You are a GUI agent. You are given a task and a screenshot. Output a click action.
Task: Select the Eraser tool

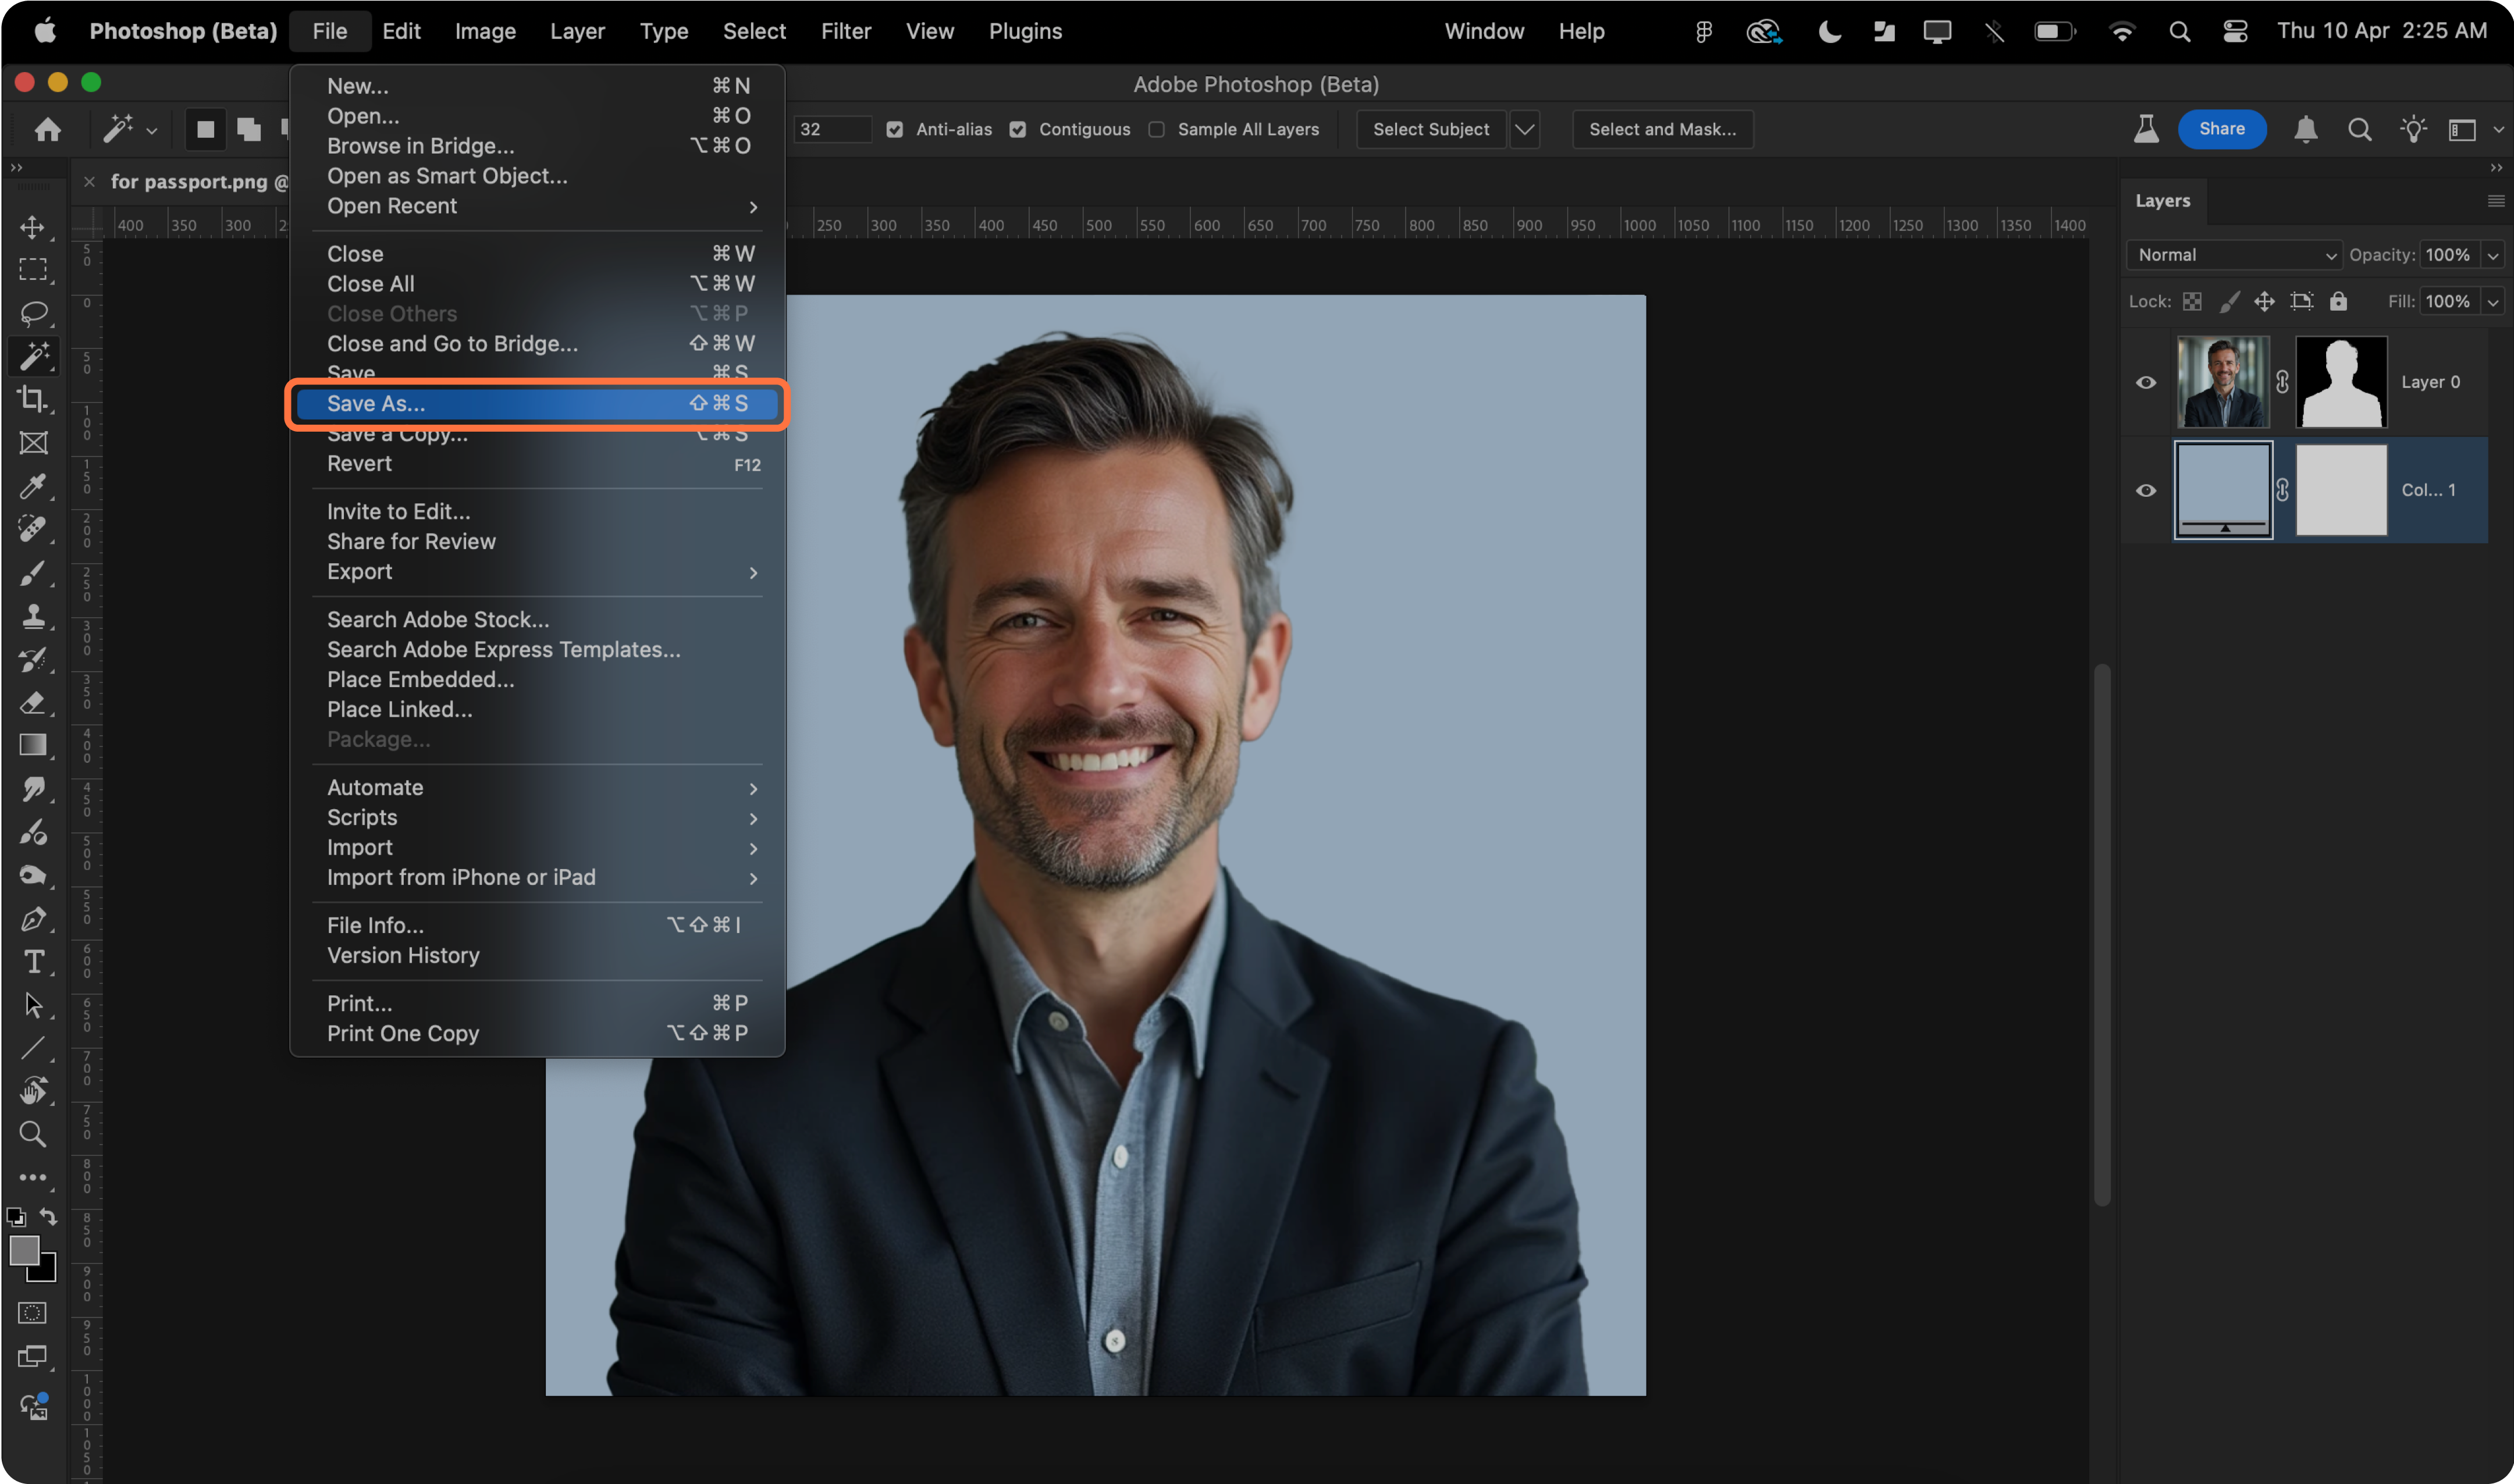click(32, 703)
